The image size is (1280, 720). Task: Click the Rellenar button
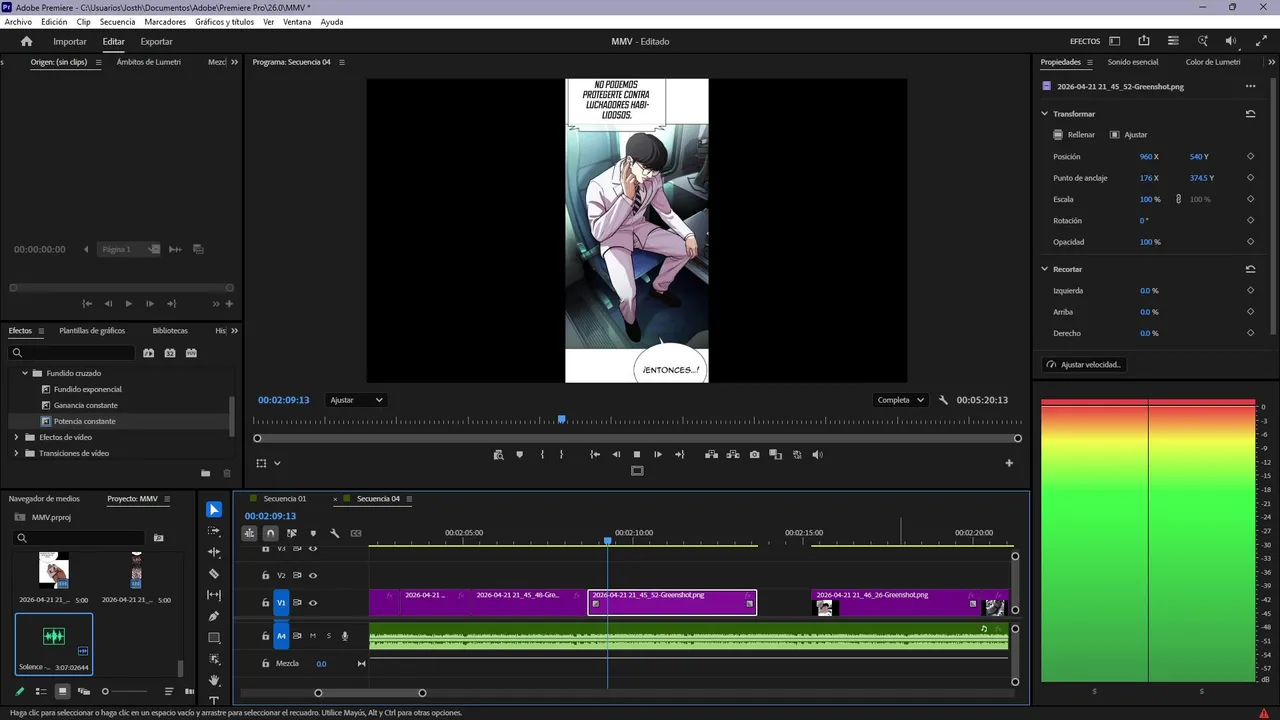[1074, 135]
